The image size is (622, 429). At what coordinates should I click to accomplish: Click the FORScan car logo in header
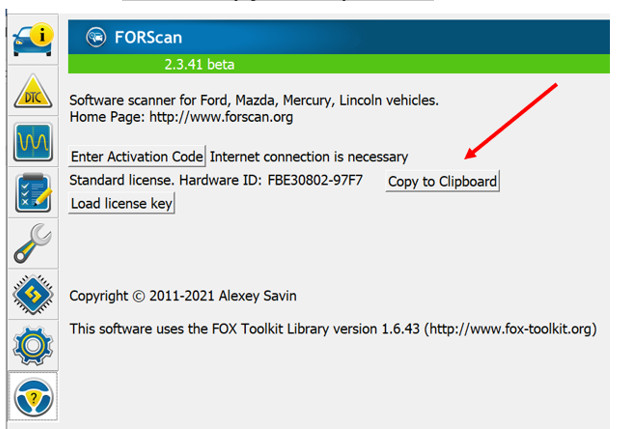coord(96,36)
